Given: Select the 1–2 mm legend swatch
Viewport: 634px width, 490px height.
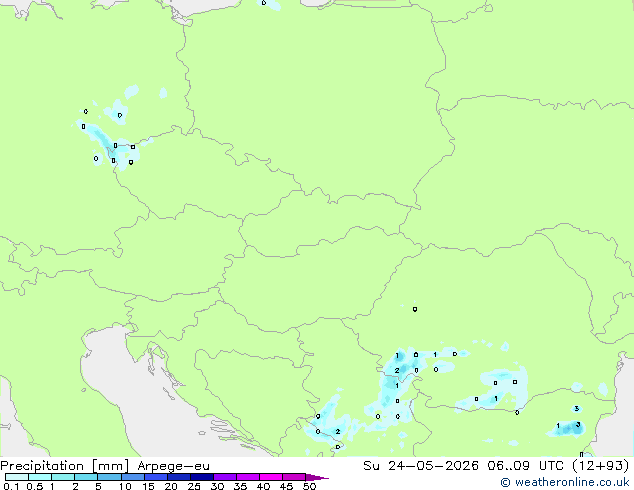Looking at the screenshot, I should point(63,477).
